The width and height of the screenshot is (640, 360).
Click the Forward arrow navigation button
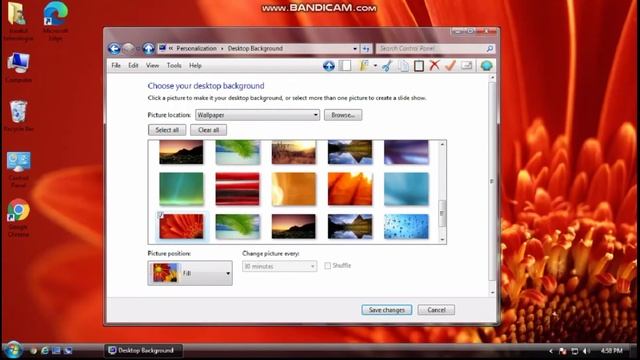pos(128,49)
